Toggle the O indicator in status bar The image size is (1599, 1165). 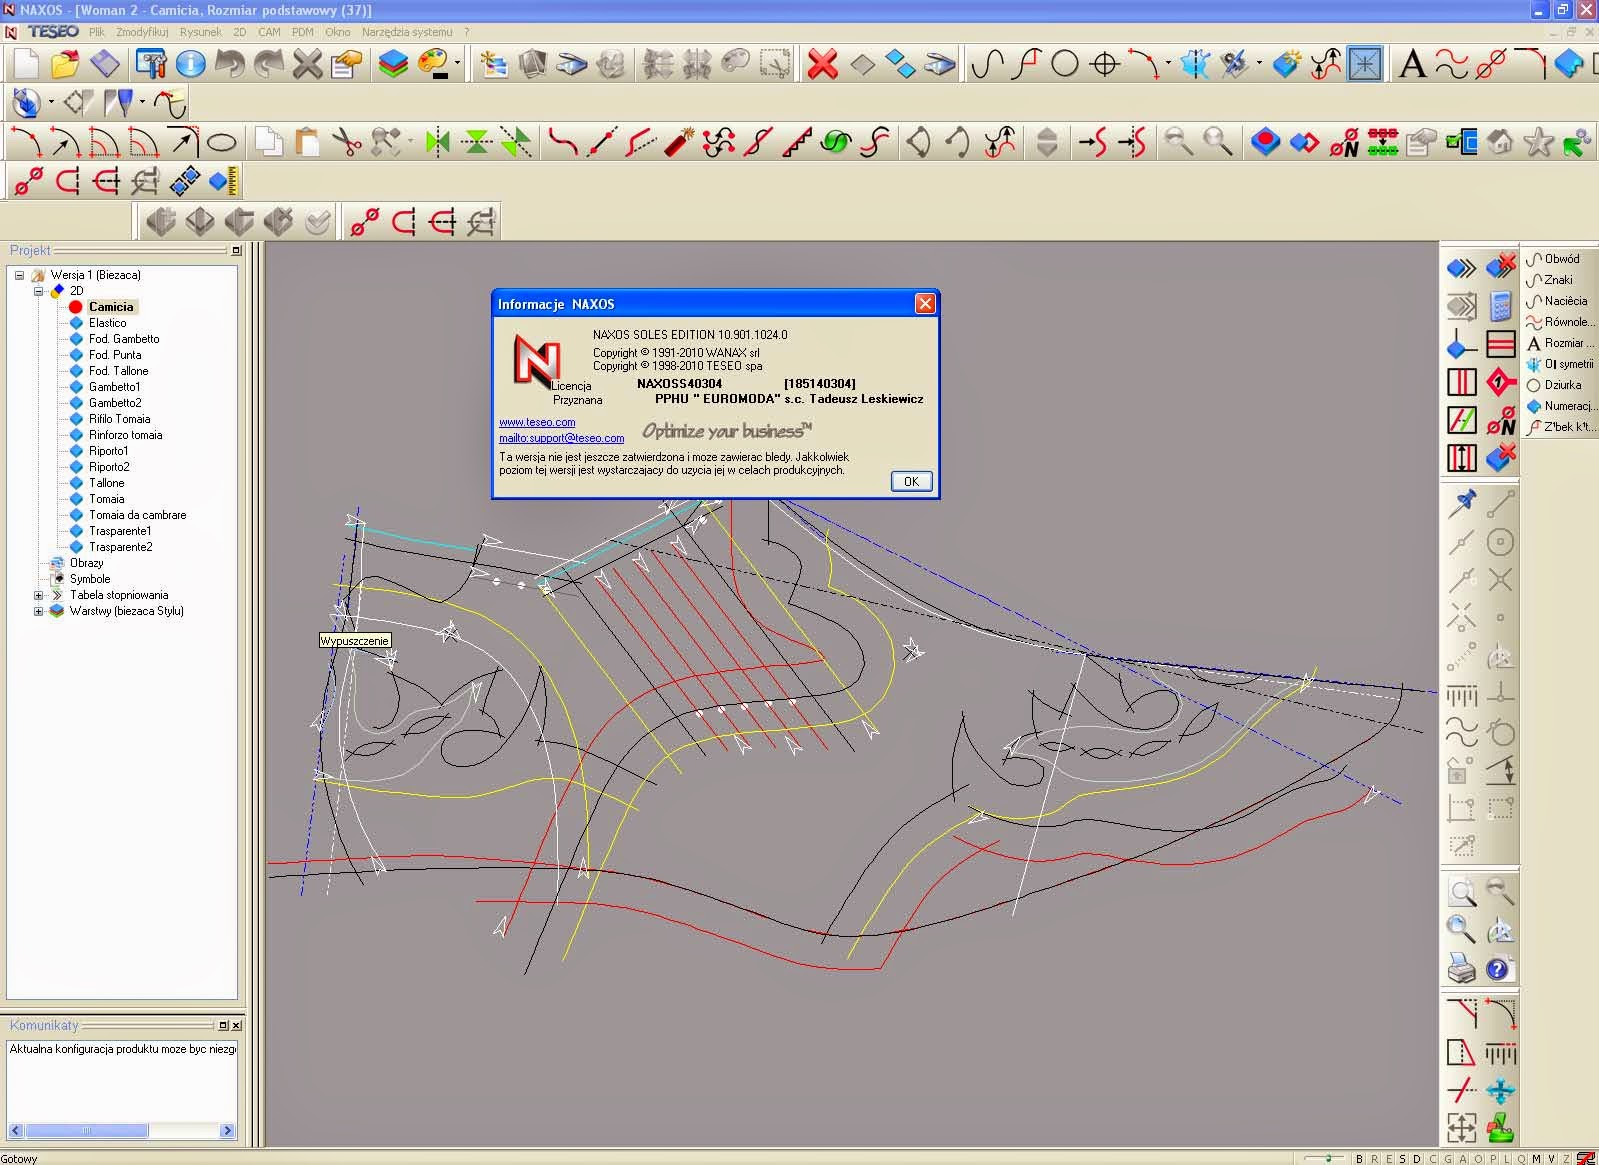click(1477, 1158)
